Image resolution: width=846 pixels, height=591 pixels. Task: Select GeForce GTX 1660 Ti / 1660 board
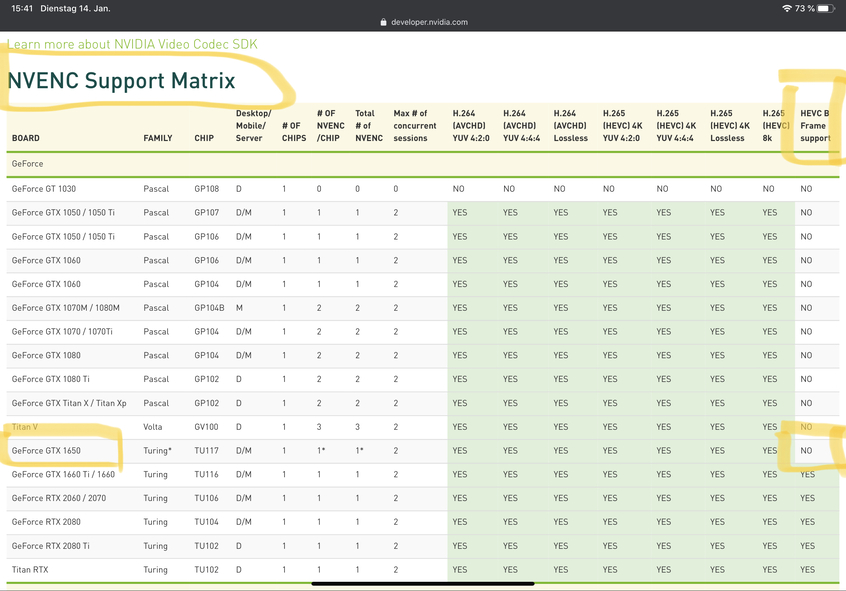click(x=63, y=474)
